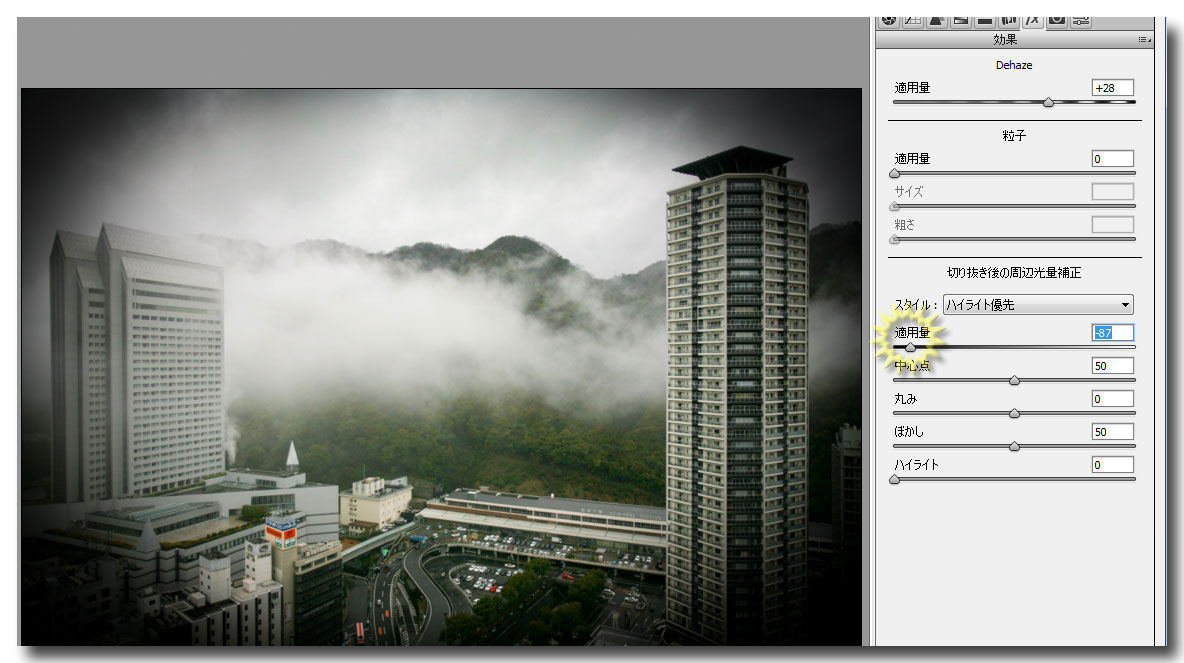Click the ぼかし value input field
The image size is (1184, 663).
pos(1112,432)
